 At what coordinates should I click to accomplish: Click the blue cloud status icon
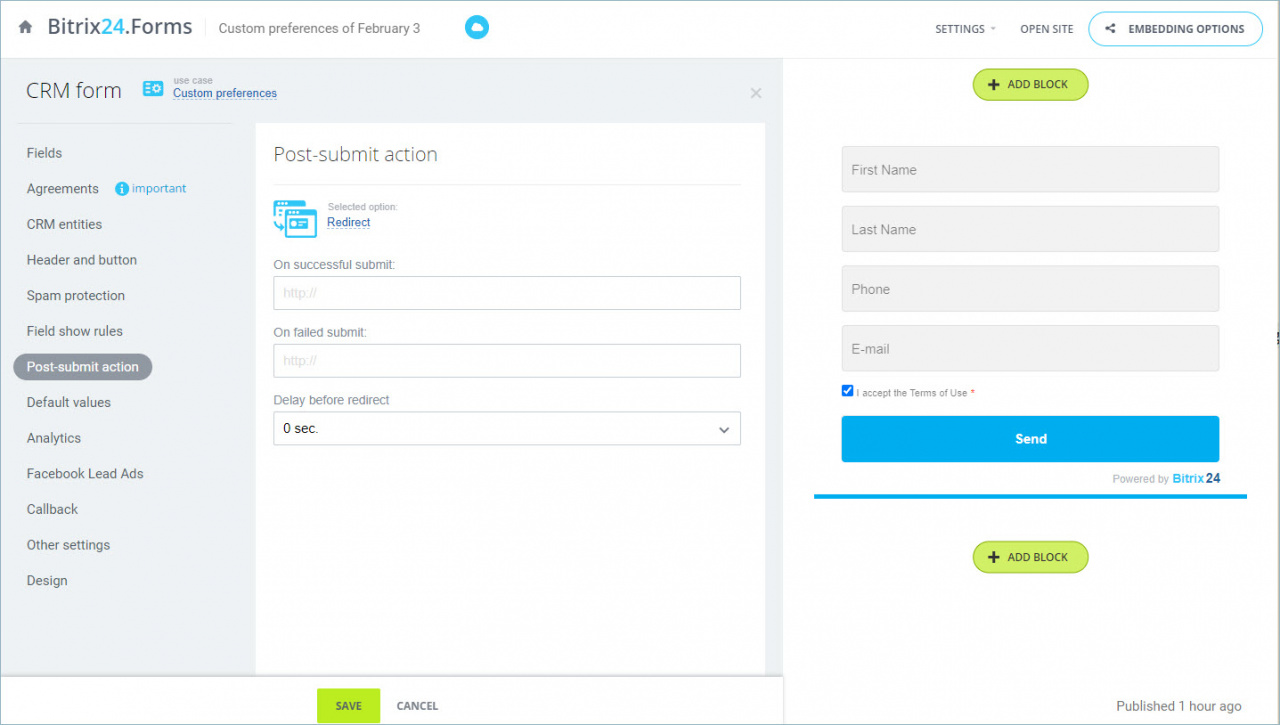coord(477,28)
